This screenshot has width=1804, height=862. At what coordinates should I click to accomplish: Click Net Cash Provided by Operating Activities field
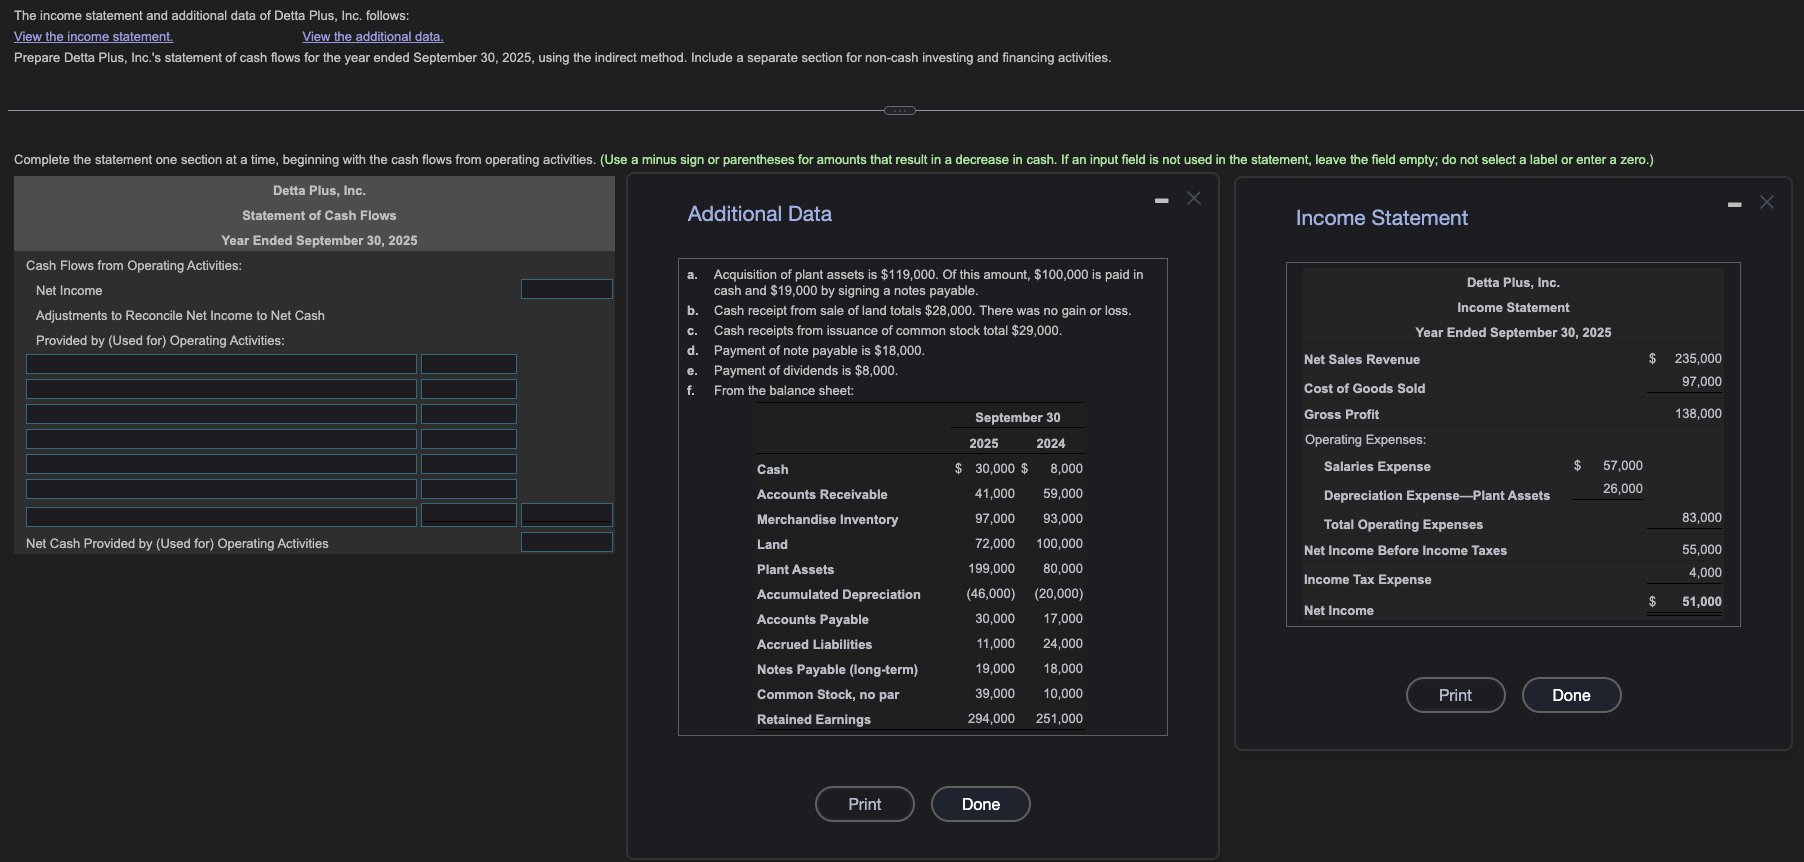[567, 542]
